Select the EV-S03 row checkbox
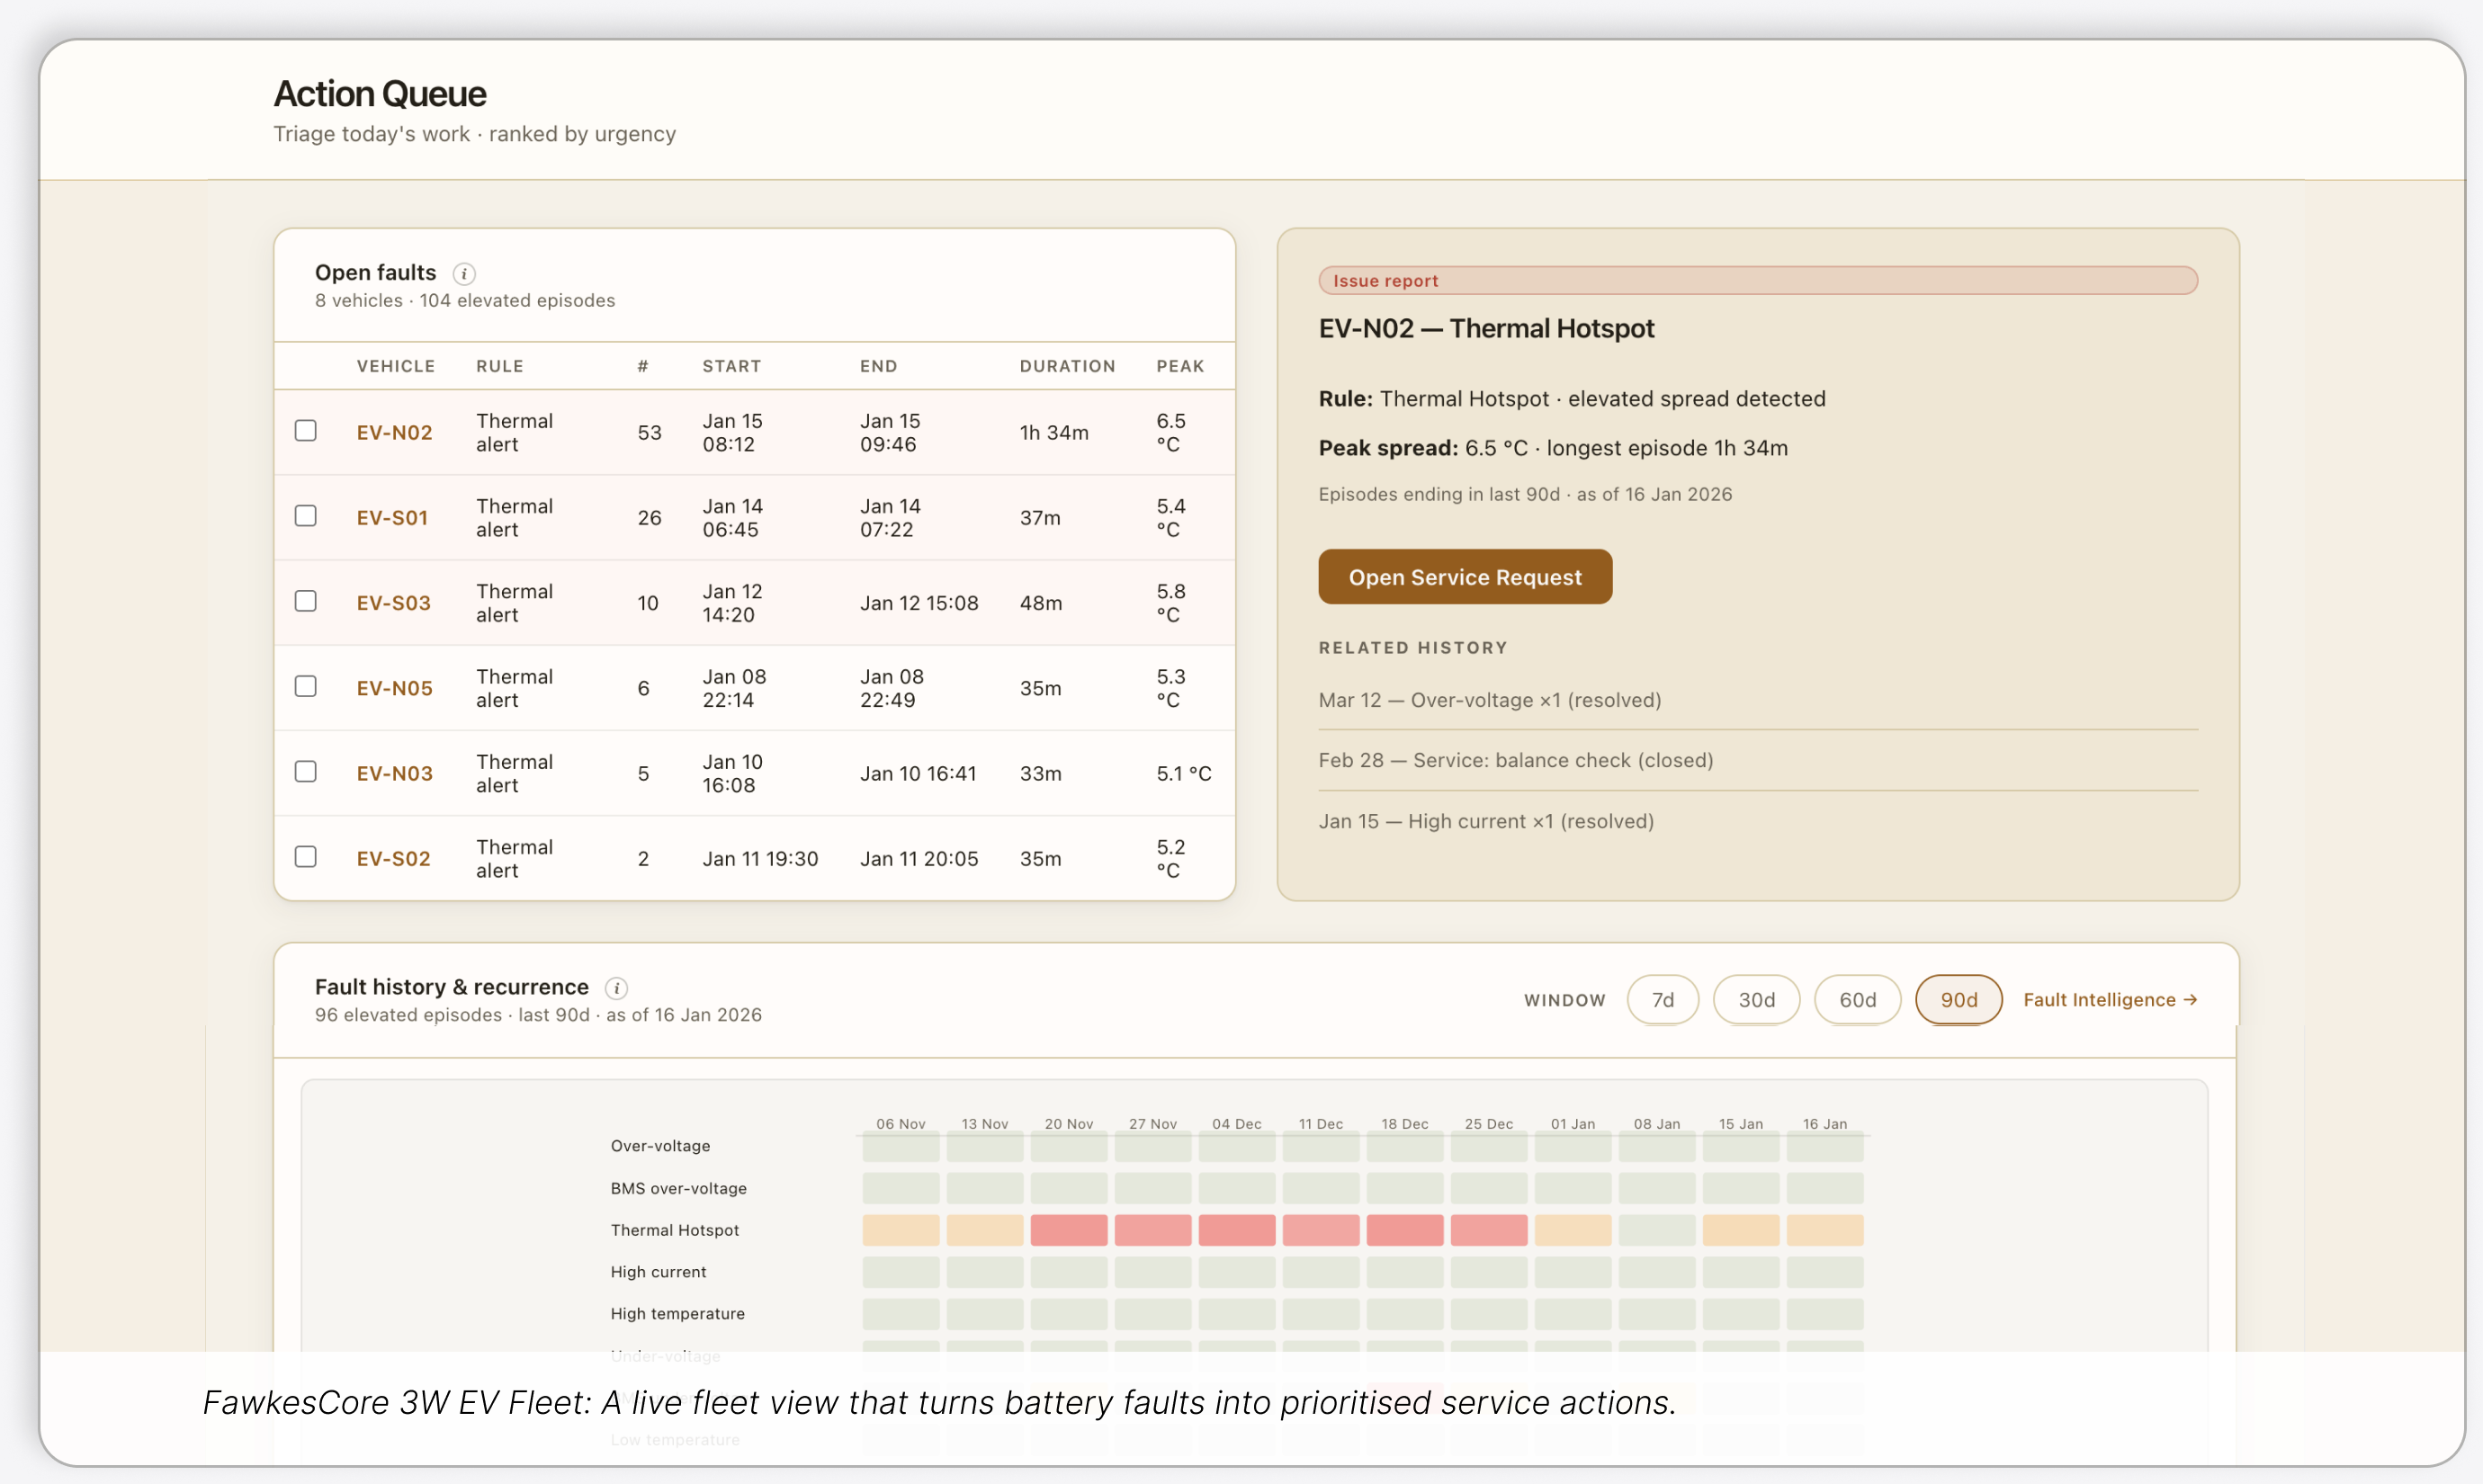The height and width of the screenshot is (1484, 2483). coord(306,601)
